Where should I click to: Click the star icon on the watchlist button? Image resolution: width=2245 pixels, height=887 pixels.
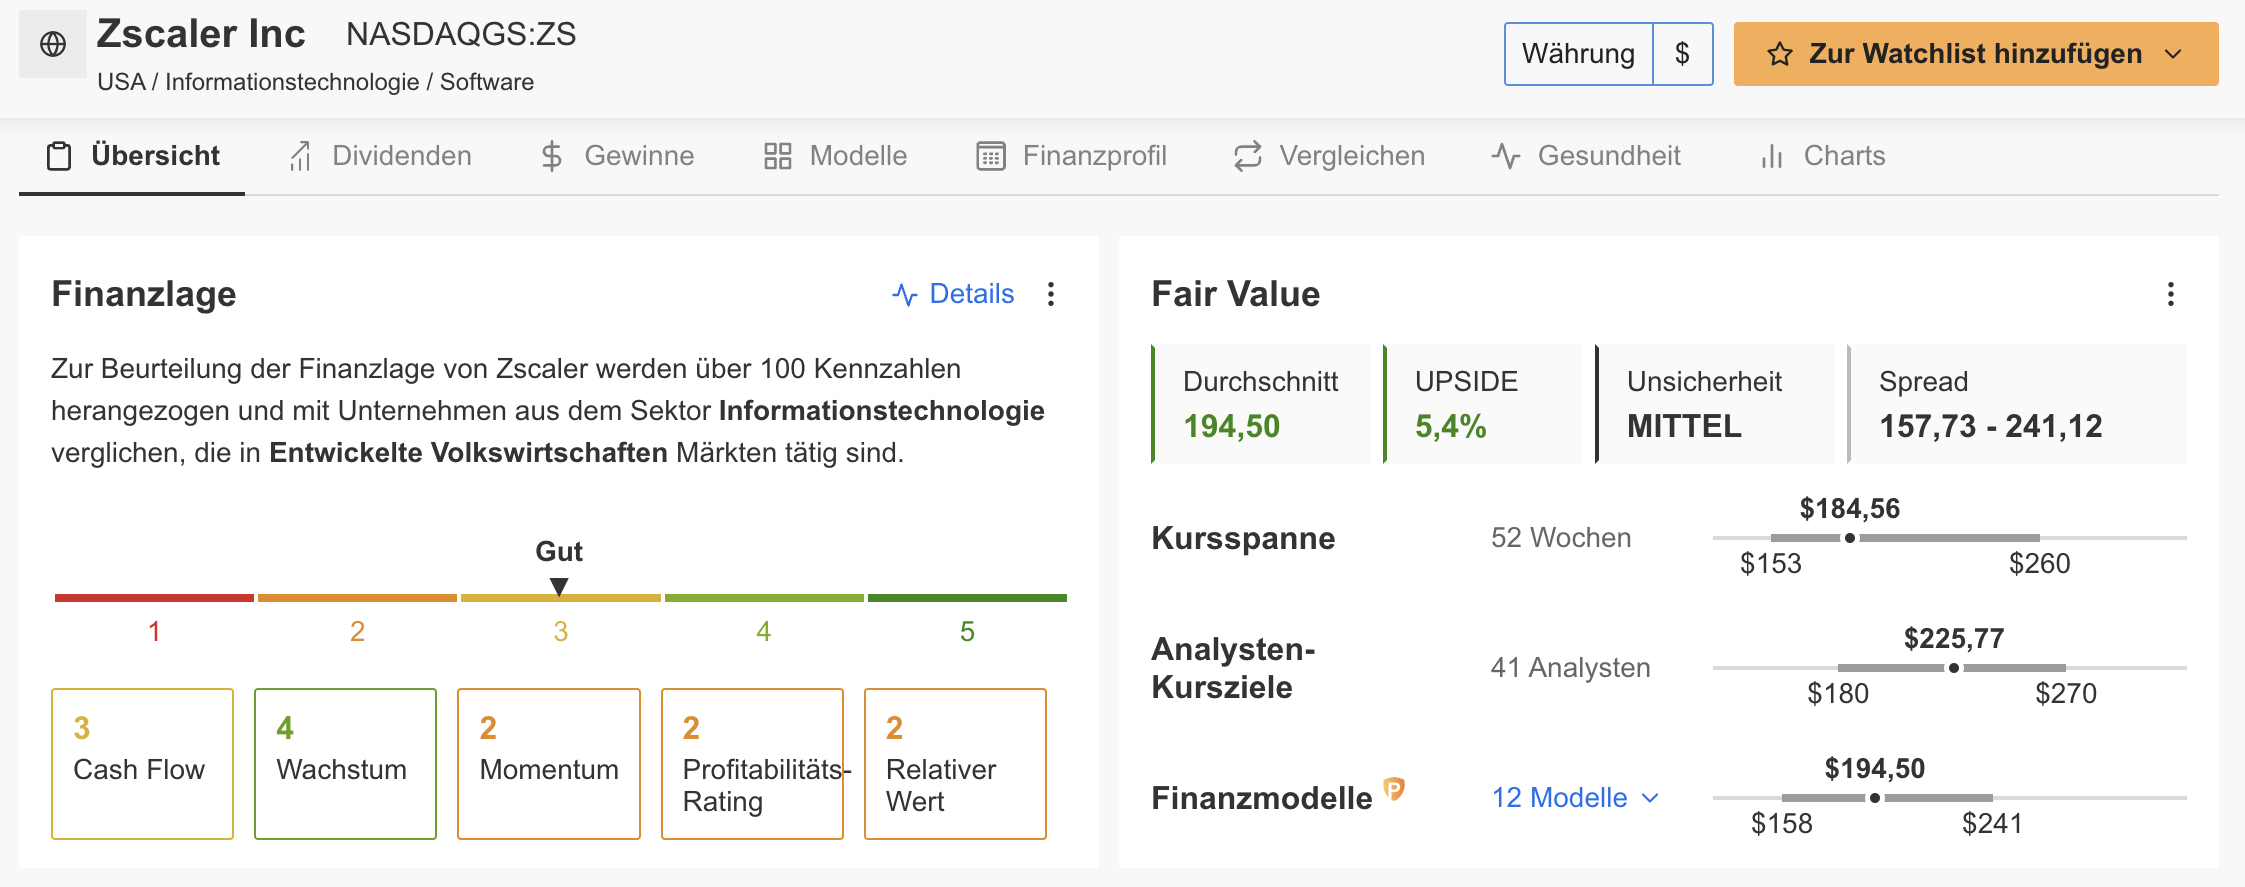(1780, 54)
